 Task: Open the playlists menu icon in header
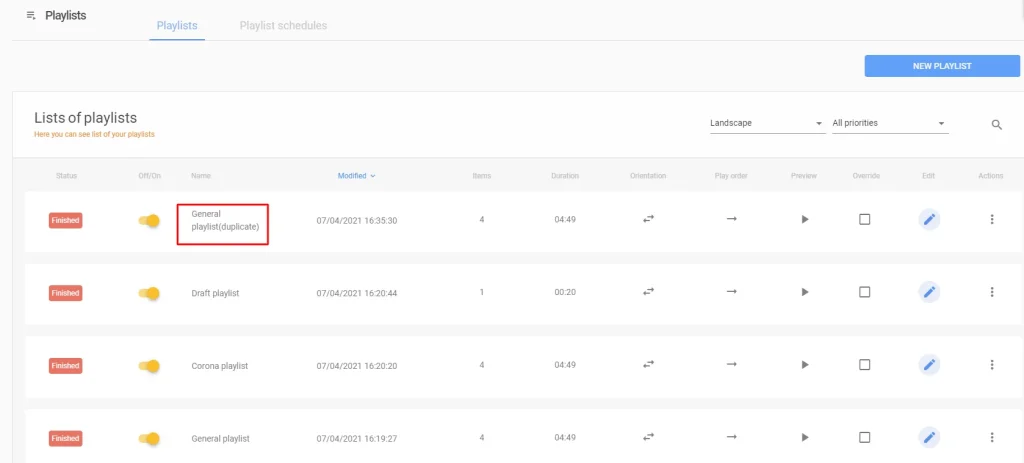coord(31,15)
